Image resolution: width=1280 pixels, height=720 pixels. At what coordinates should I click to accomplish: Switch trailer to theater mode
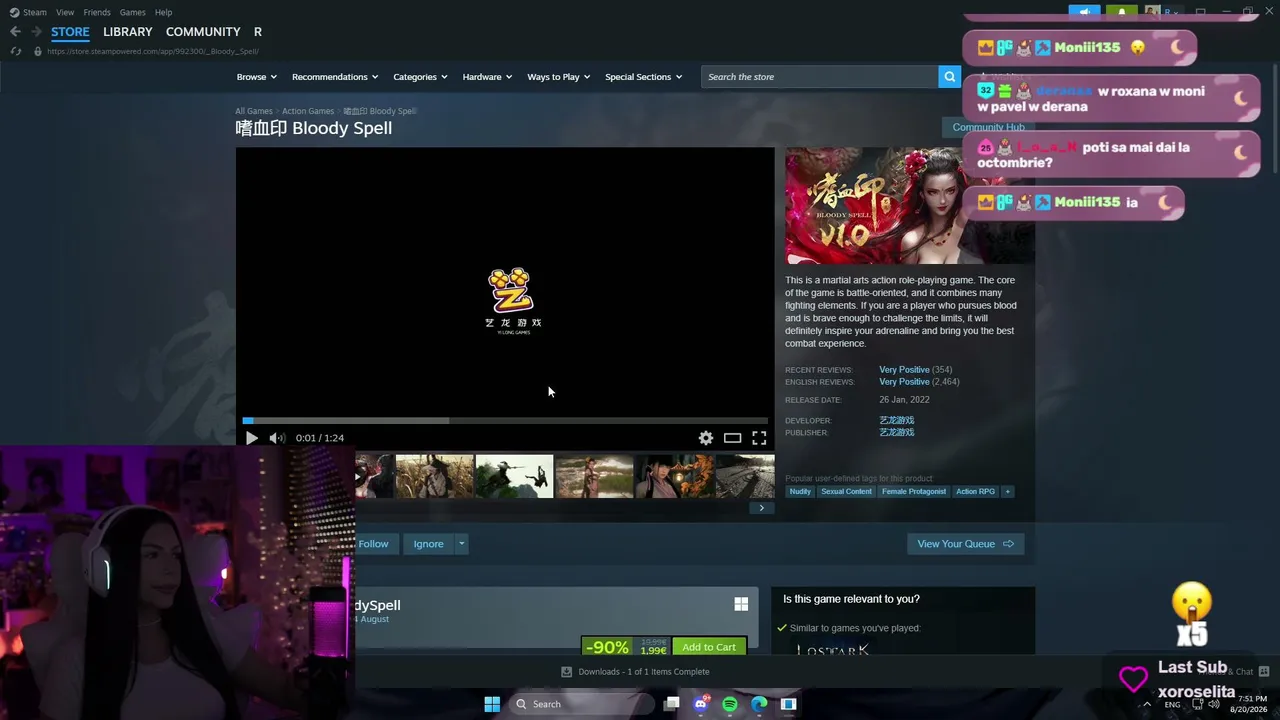click(733, 438)
